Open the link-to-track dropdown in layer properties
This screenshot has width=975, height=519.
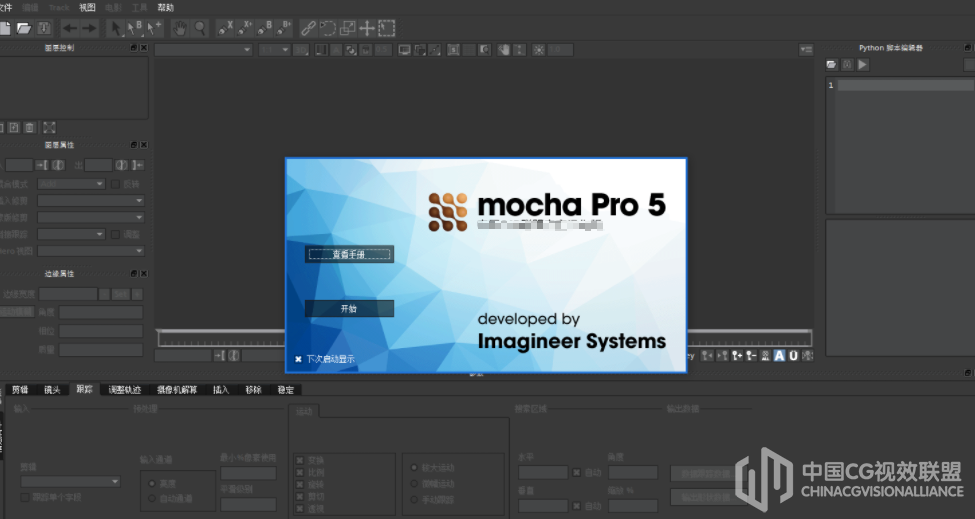tap(71, 234)
